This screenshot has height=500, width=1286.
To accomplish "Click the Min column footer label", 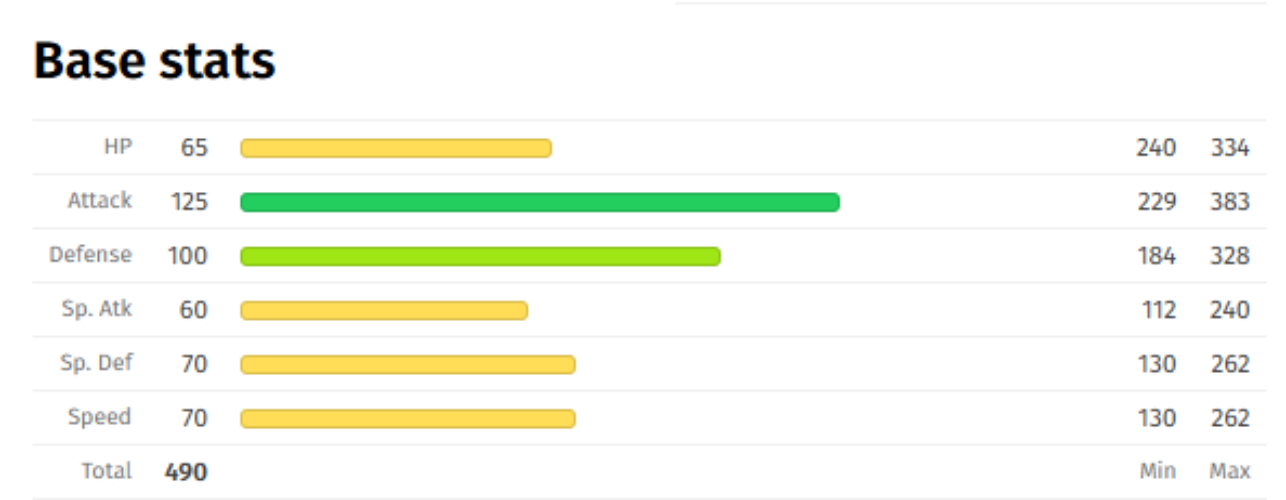I will click(1158, 471).
